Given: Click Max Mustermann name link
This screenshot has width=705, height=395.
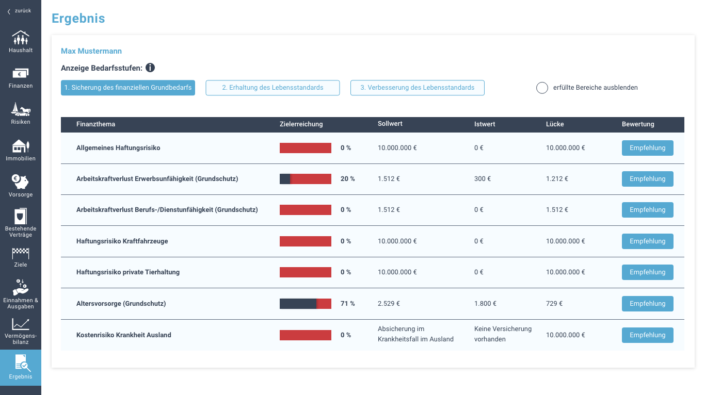Looking at the screenshot, I should [x=91, y=51].
